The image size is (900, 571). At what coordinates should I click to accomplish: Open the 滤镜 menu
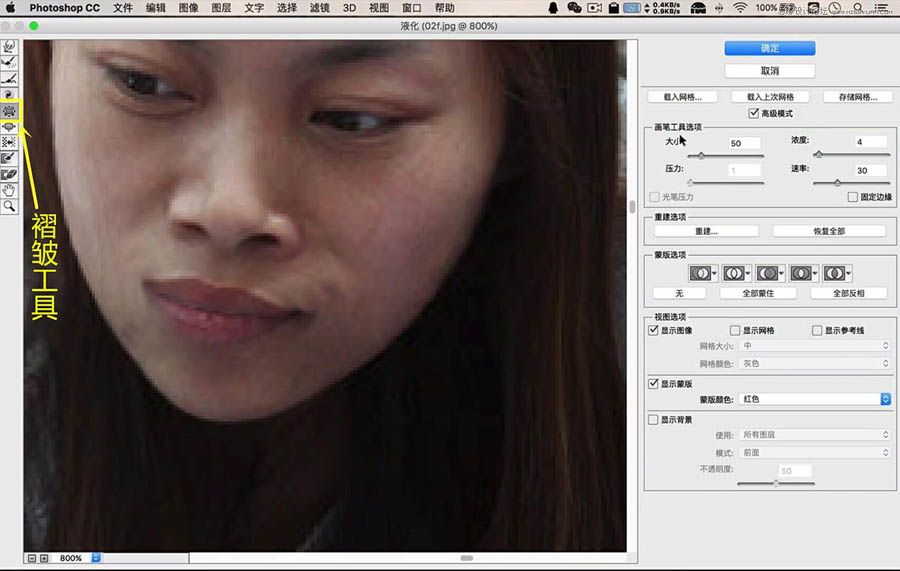[x=319, y=7]
